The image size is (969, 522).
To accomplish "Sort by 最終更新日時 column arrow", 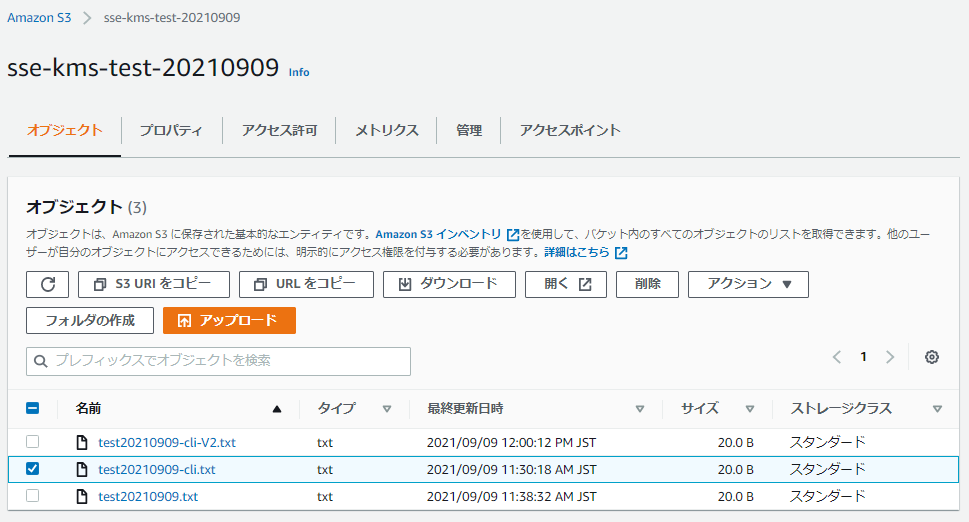I will [x=640, y=409].
